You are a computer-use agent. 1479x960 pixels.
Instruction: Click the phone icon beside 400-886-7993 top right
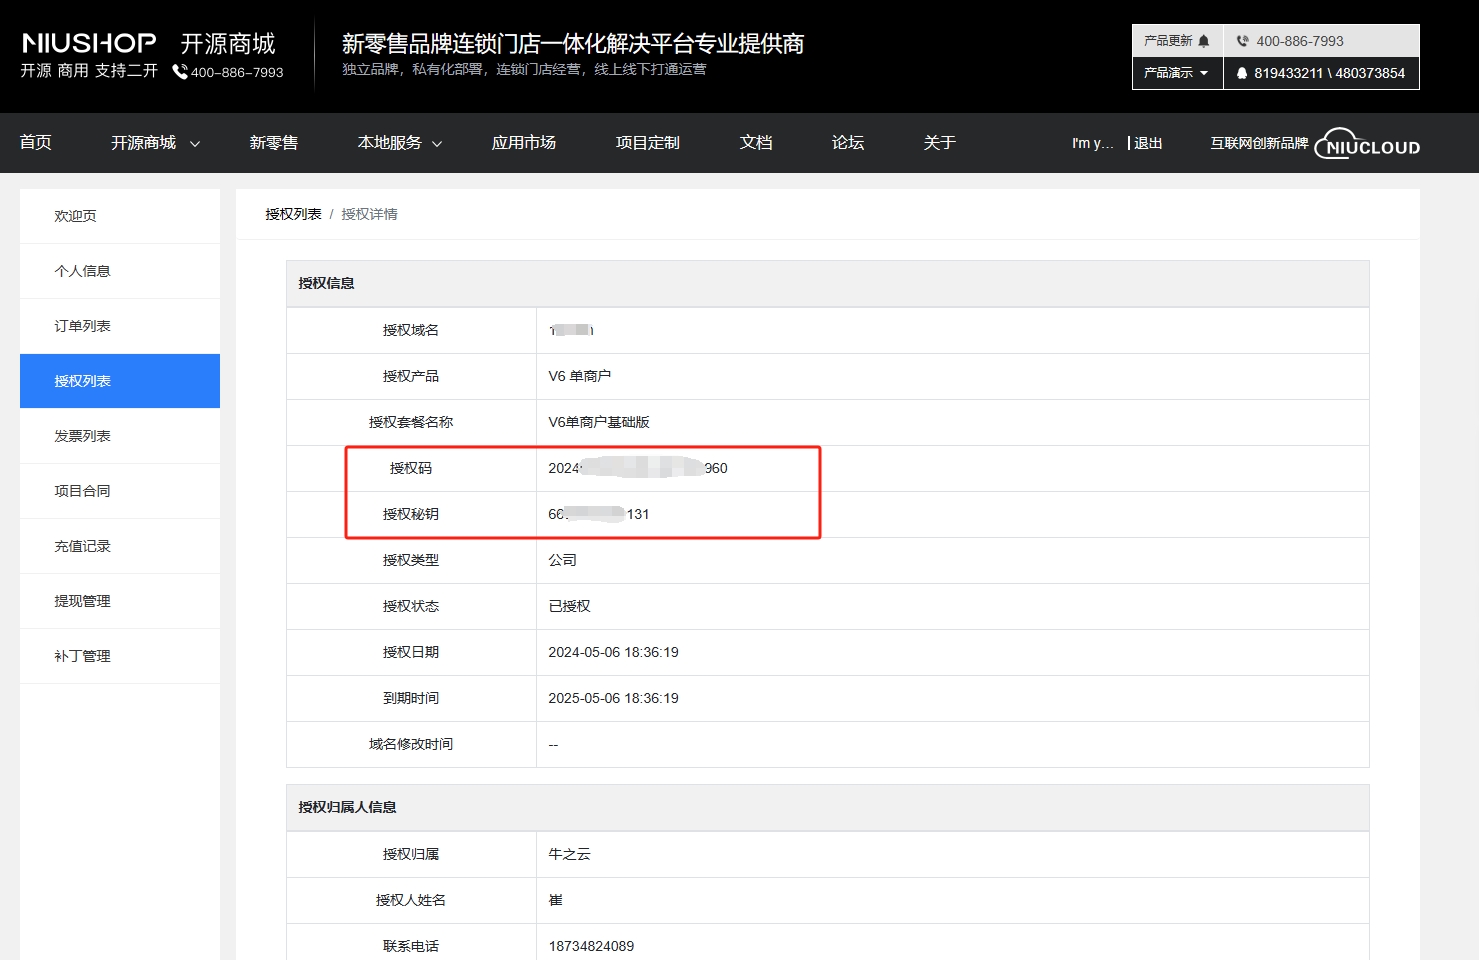pos(1242,41)
